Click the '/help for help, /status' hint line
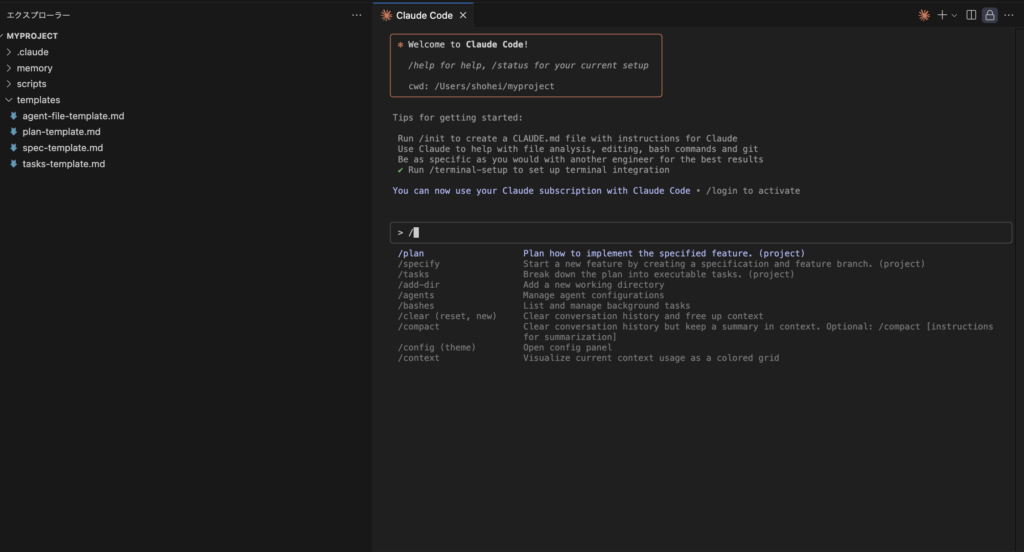This screenshot has height=552, width=1024. coord(528,65)
